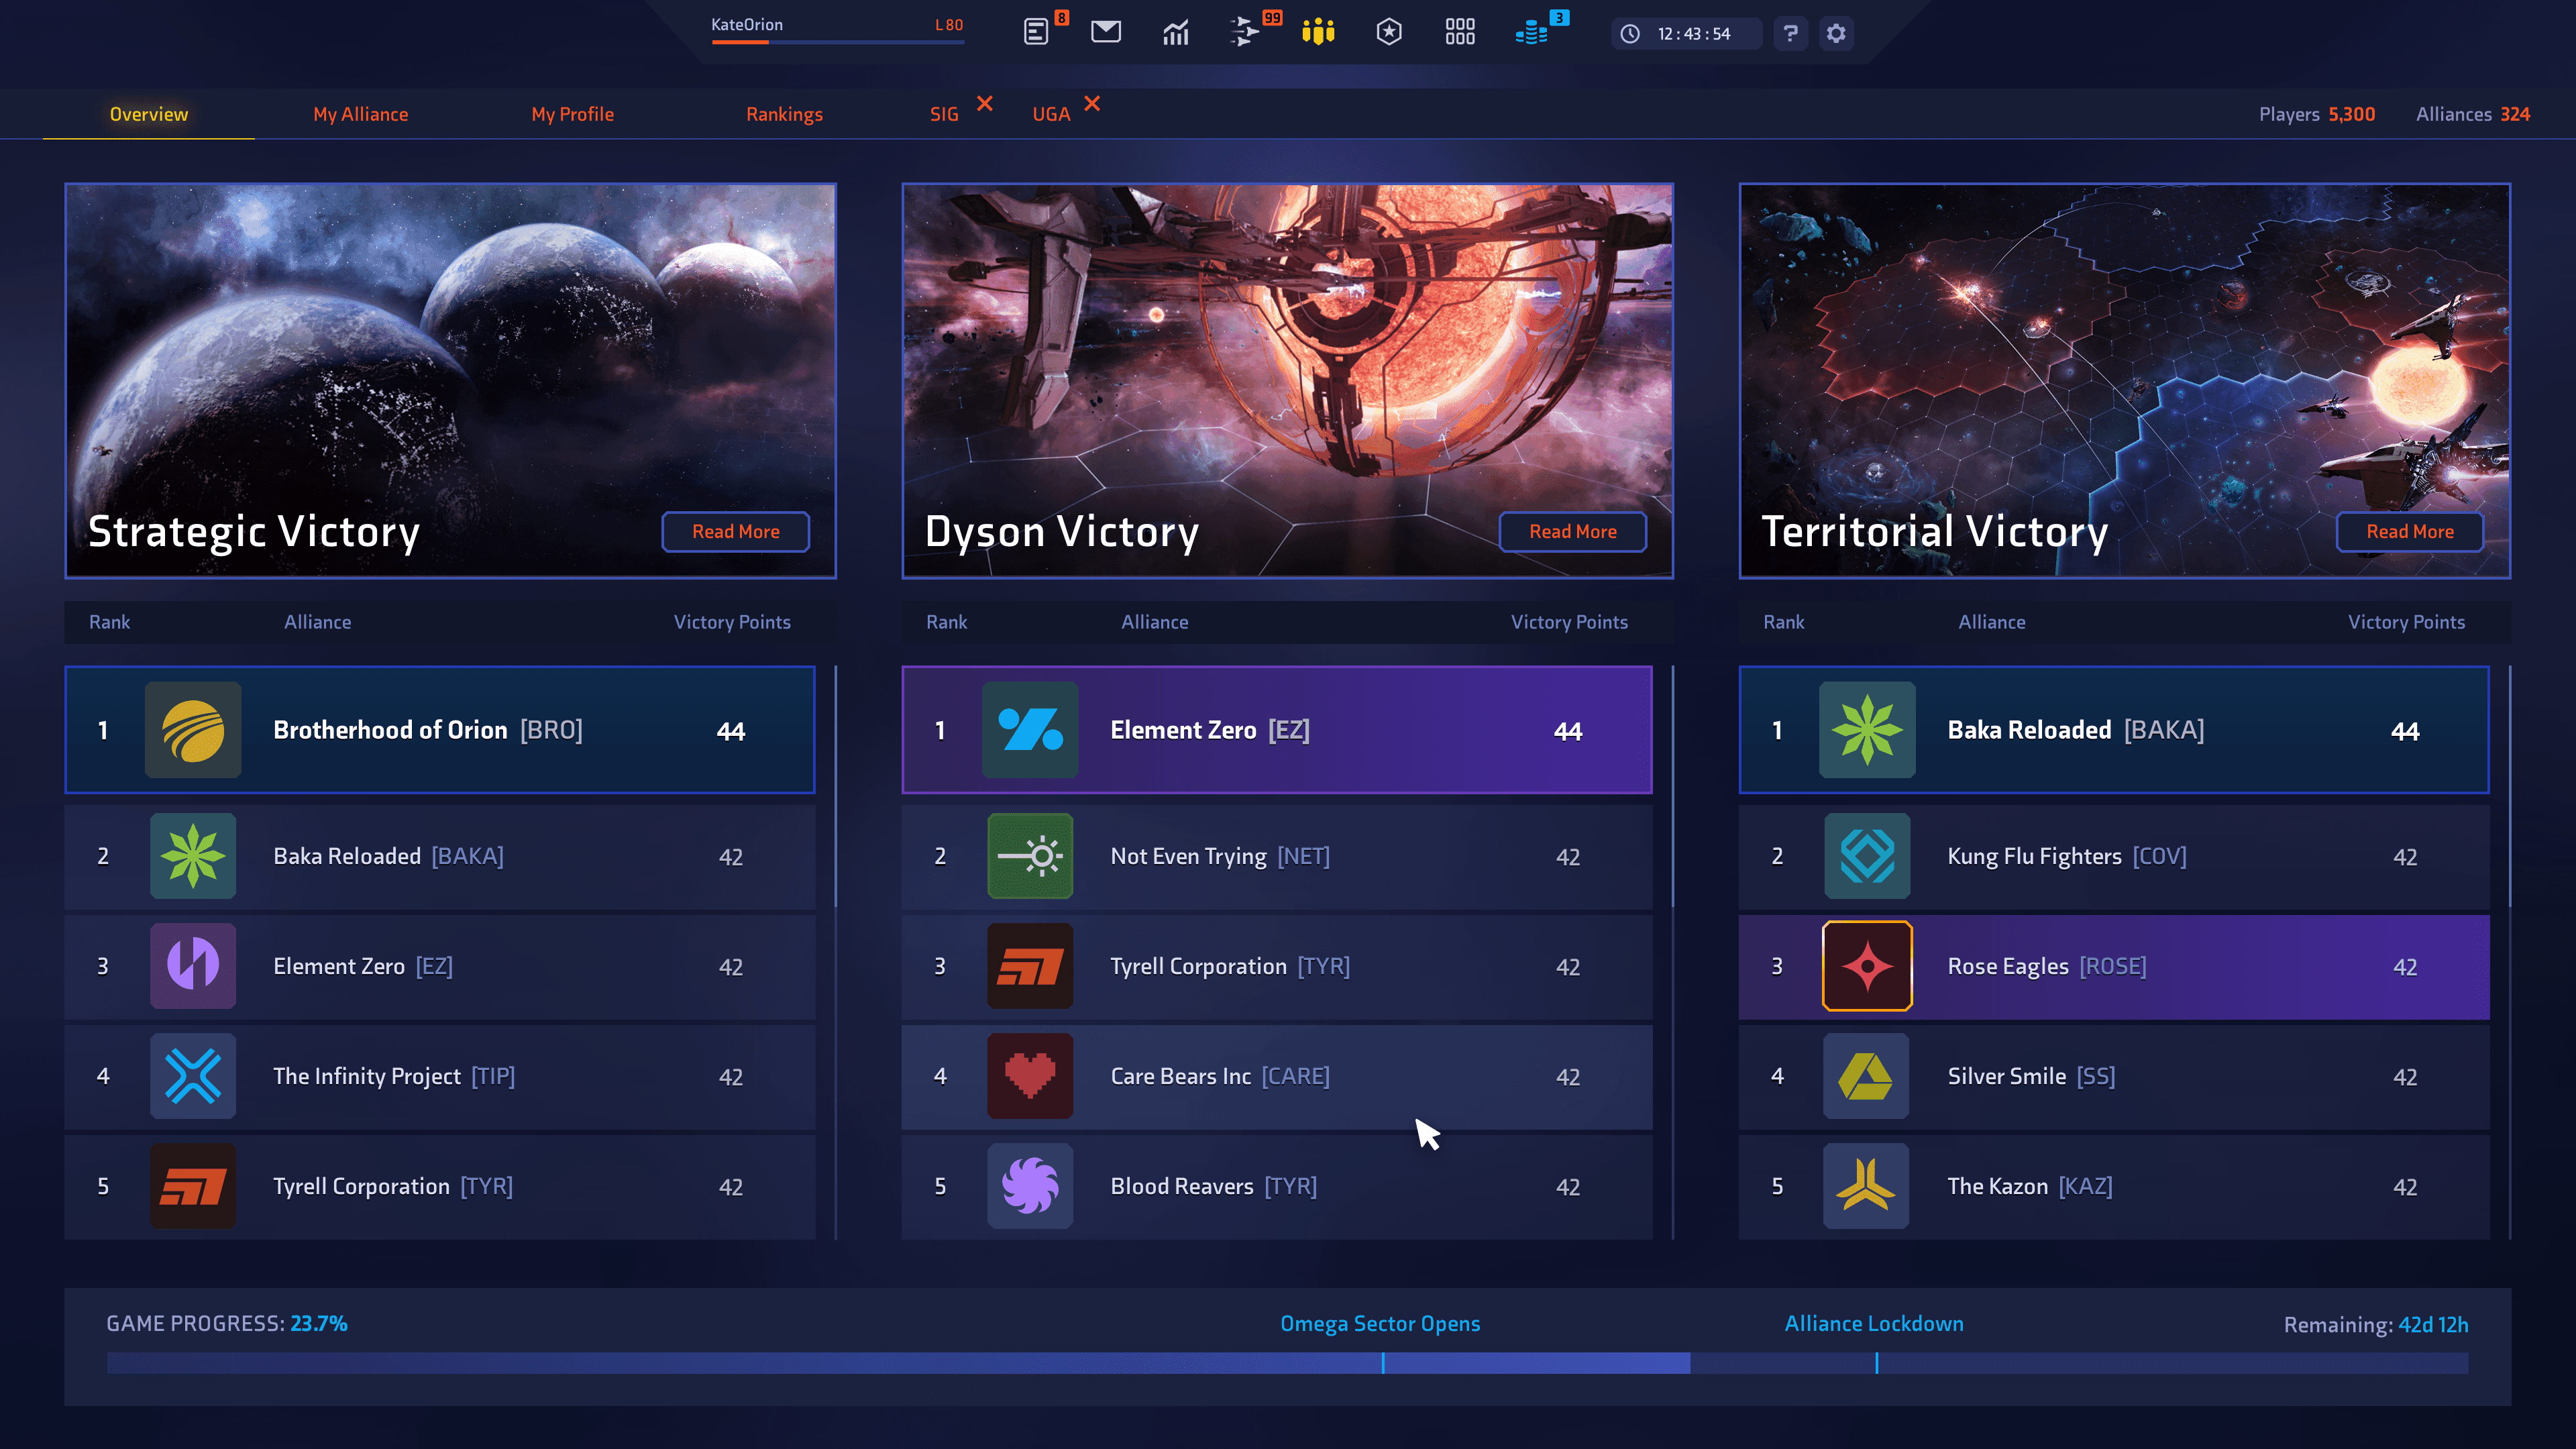The height and width of the screenshot is (1449, 2576).
Task: Click Brotherhood of Orion alliance emblem
Action: tap(193, 730)
